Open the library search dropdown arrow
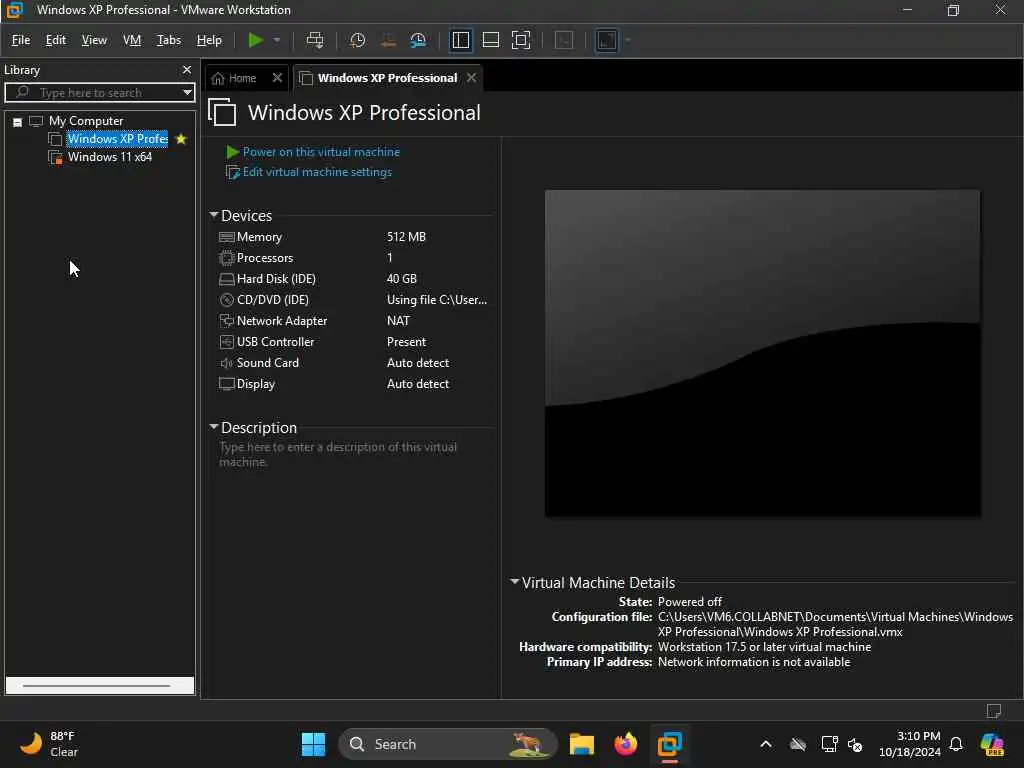 click(x=187, y=93)
